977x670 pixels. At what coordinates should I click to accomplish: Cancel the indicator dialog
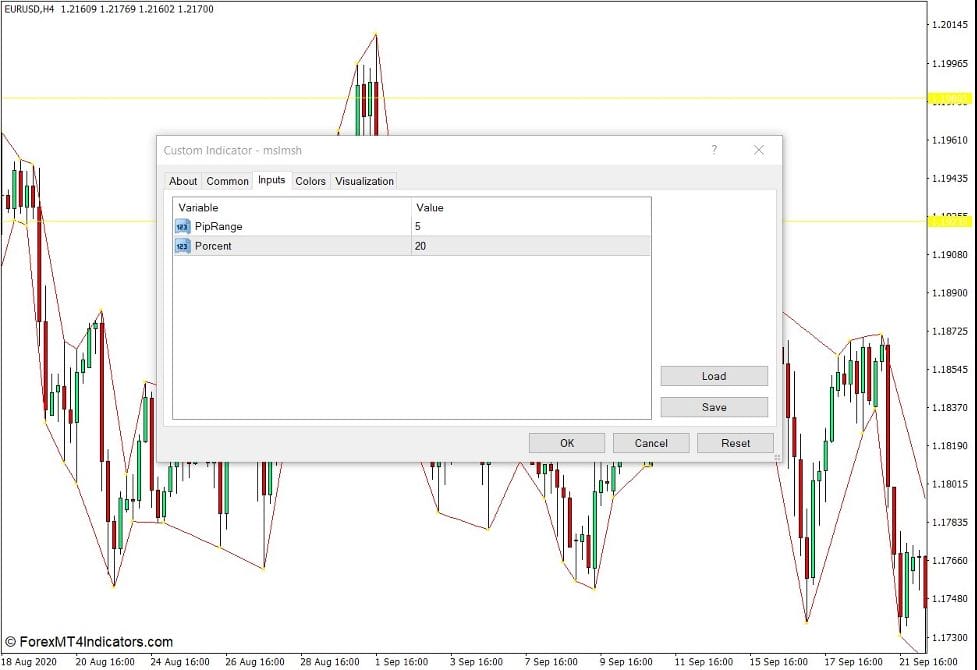tap(651, 443)
